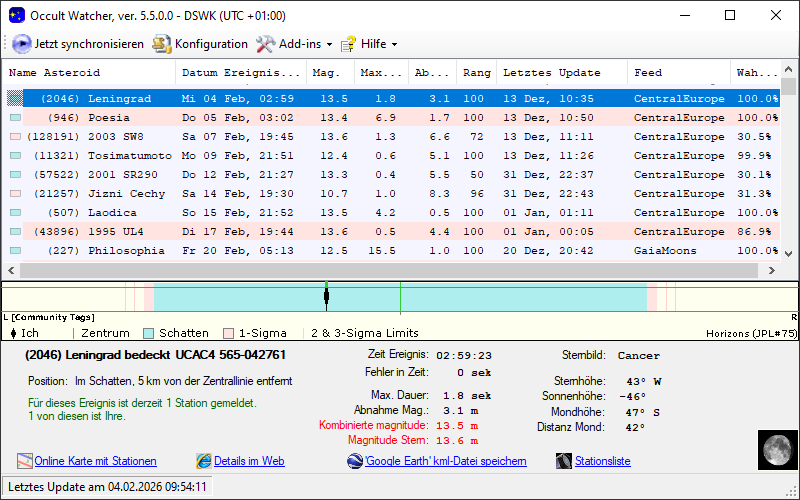
Task: Select the (43896) 1995 UL4 event row
Action: [393, 232]
